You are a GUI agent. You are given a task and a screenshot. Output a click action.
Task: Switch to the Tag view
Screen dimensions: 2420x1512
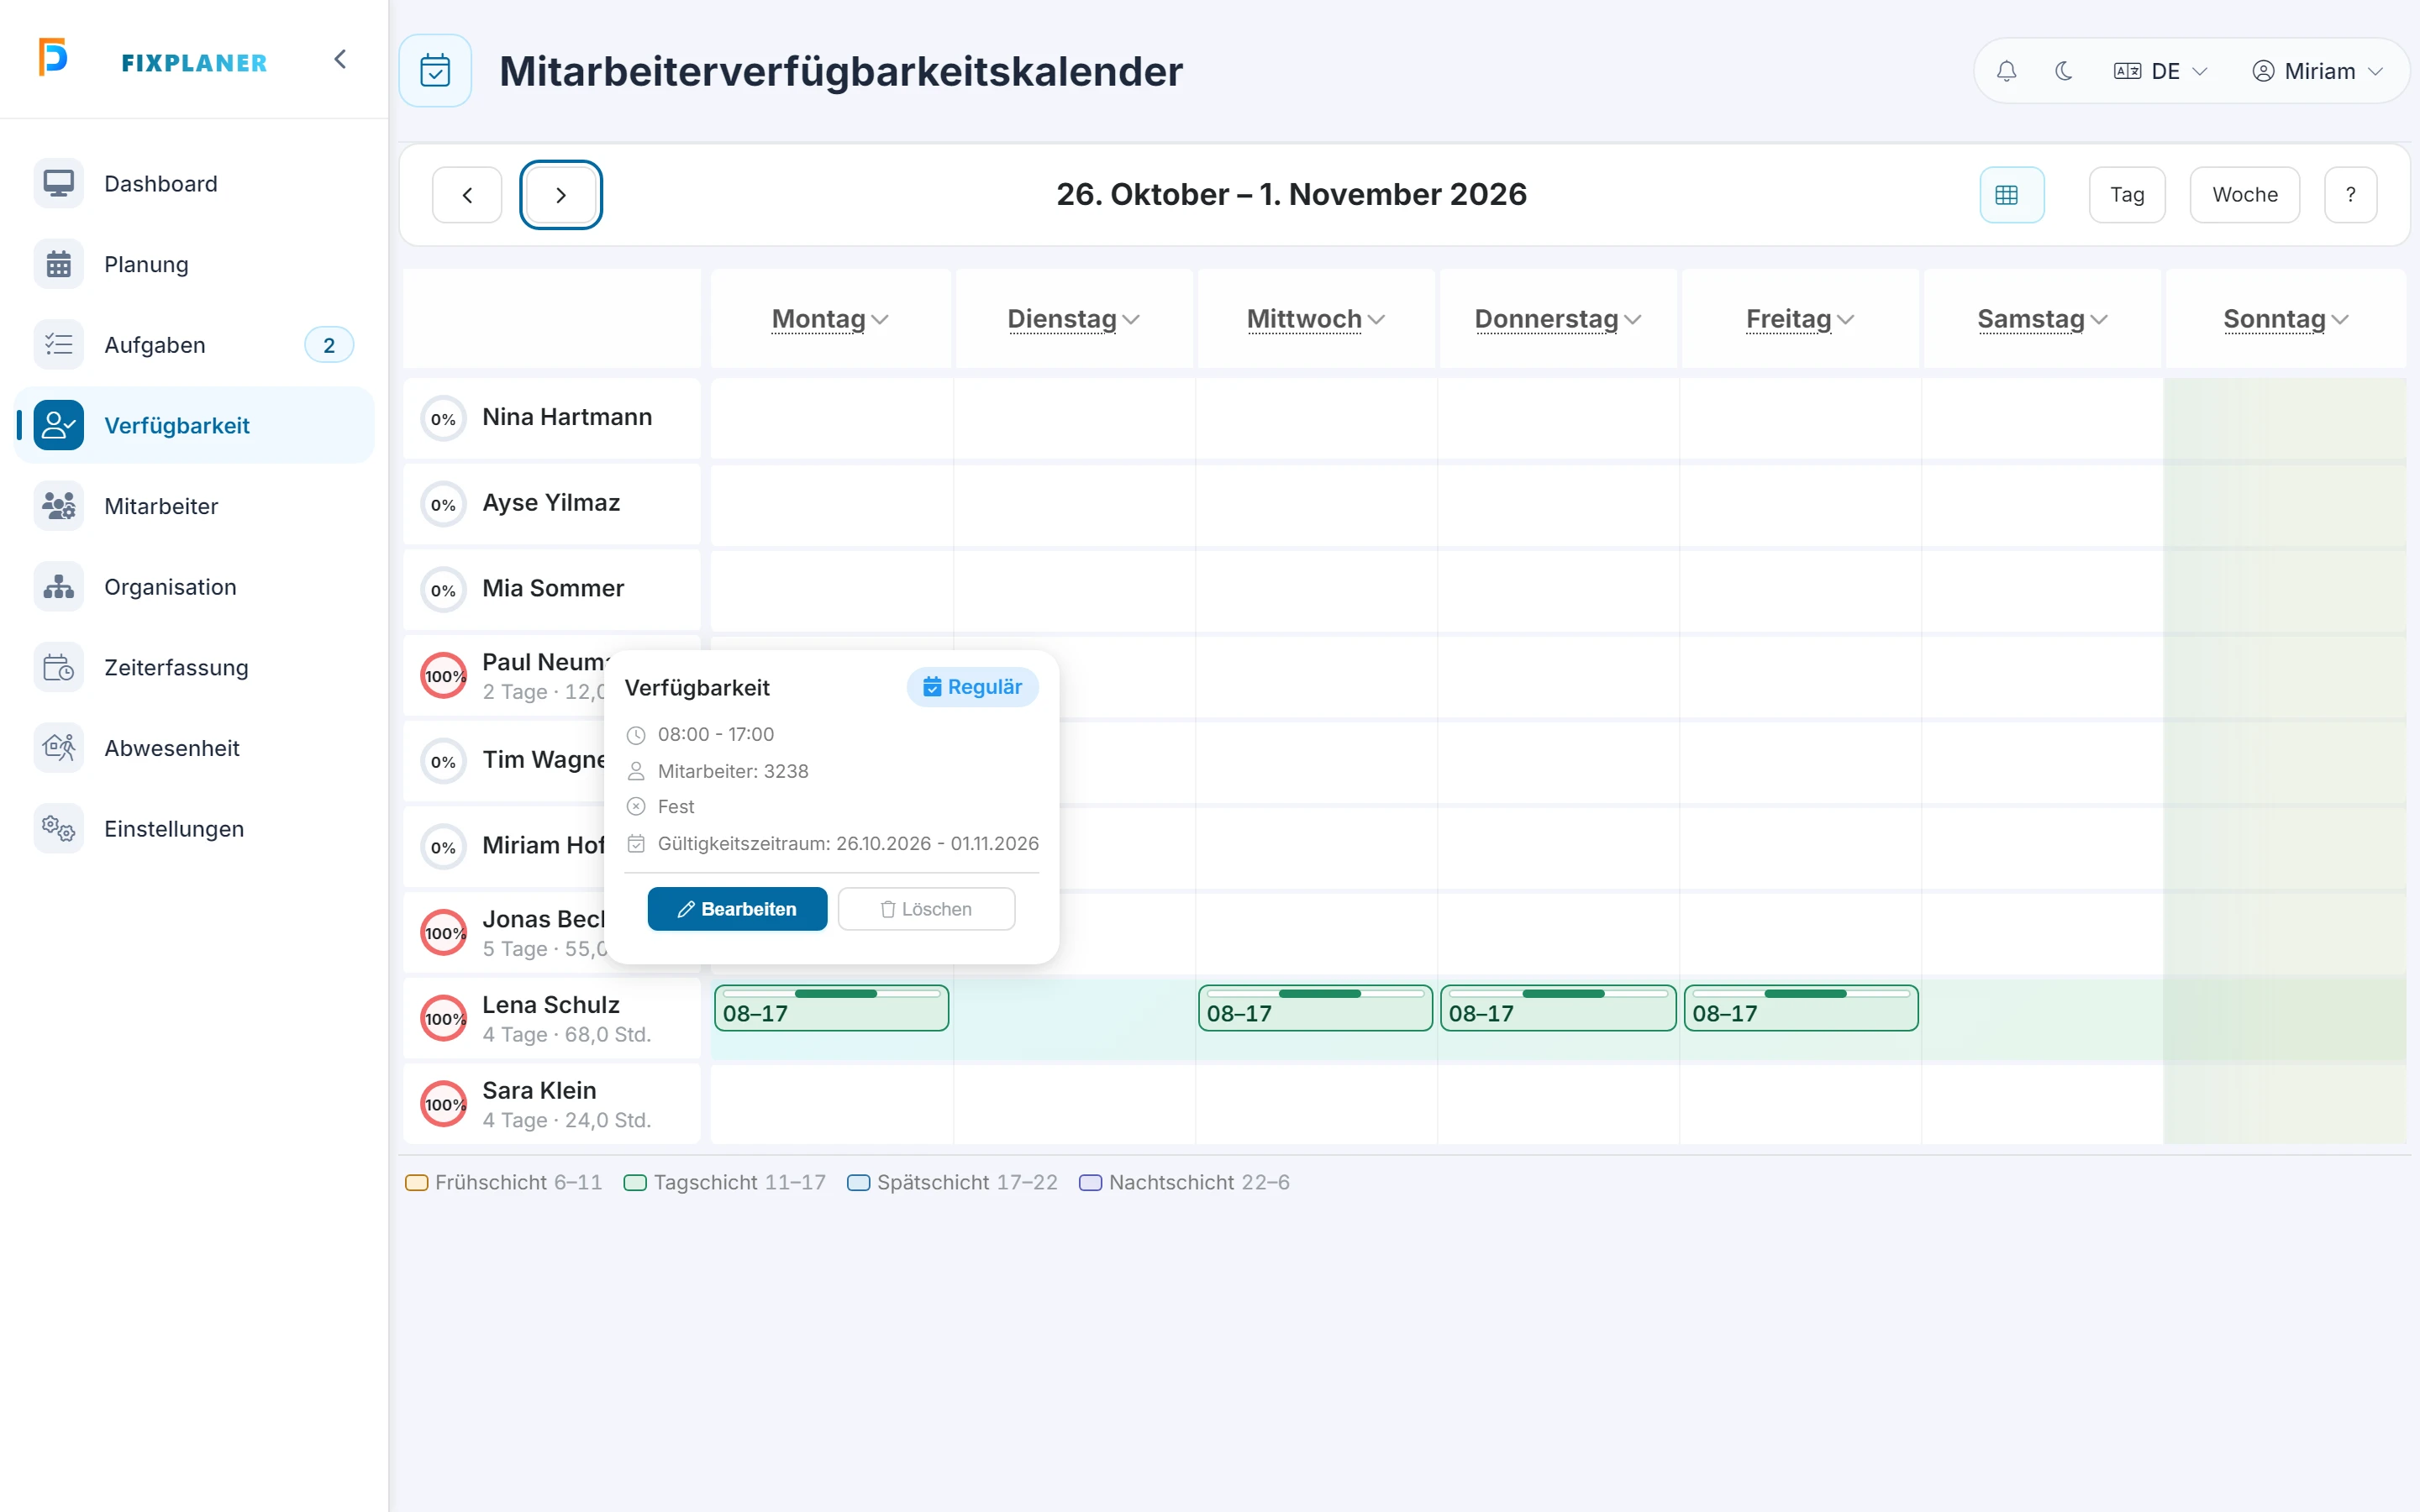coord(2127,195)
